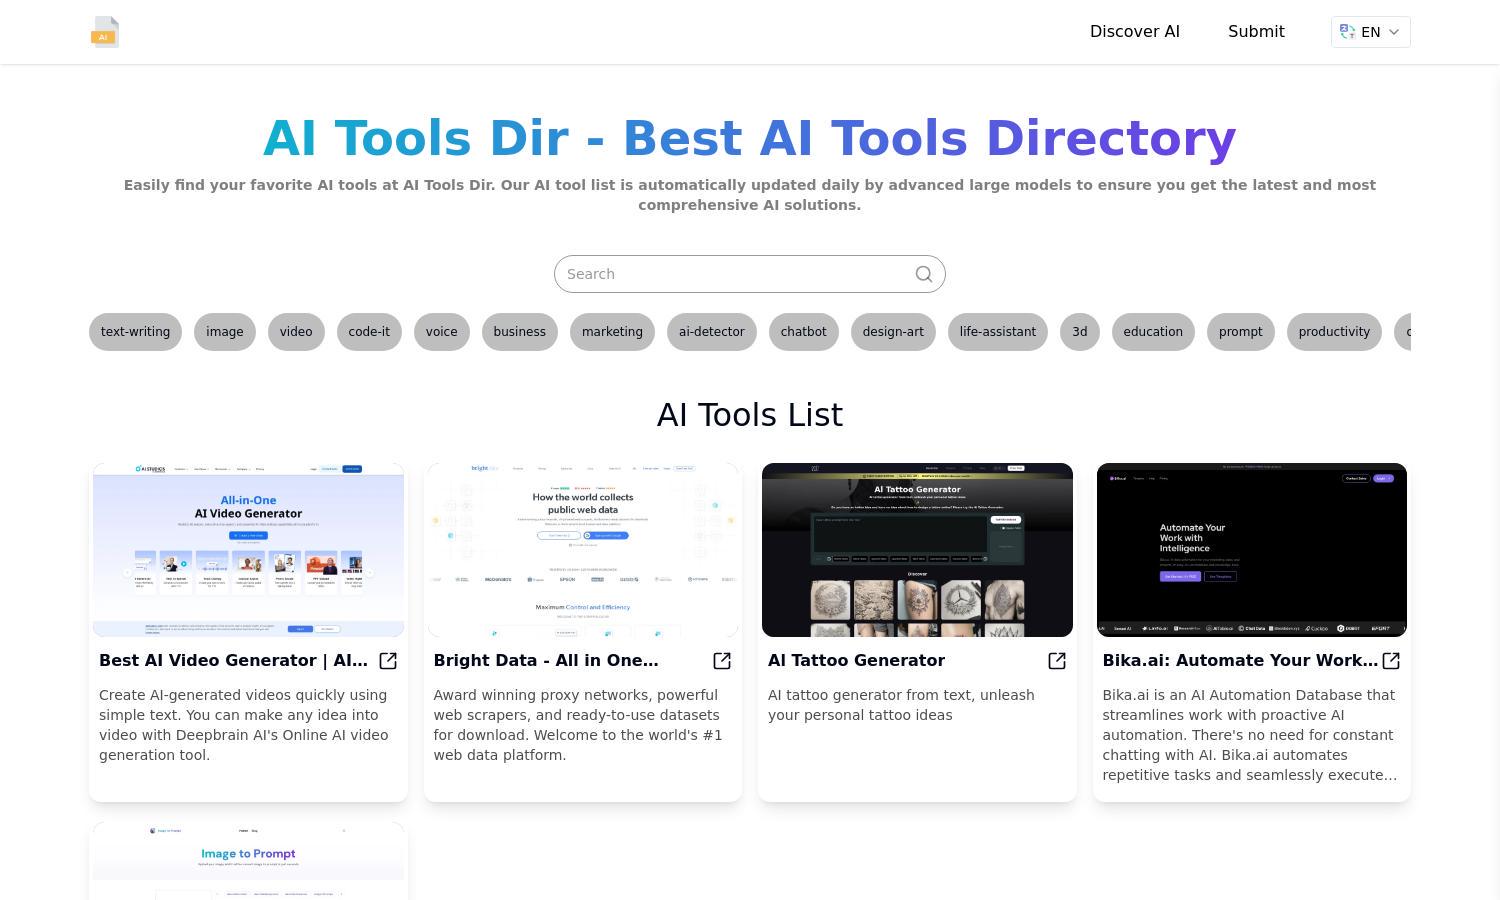This screenshot has width=1500, height=900.
Task: Select the code-it category tag
Action: (x=369, y=332)
